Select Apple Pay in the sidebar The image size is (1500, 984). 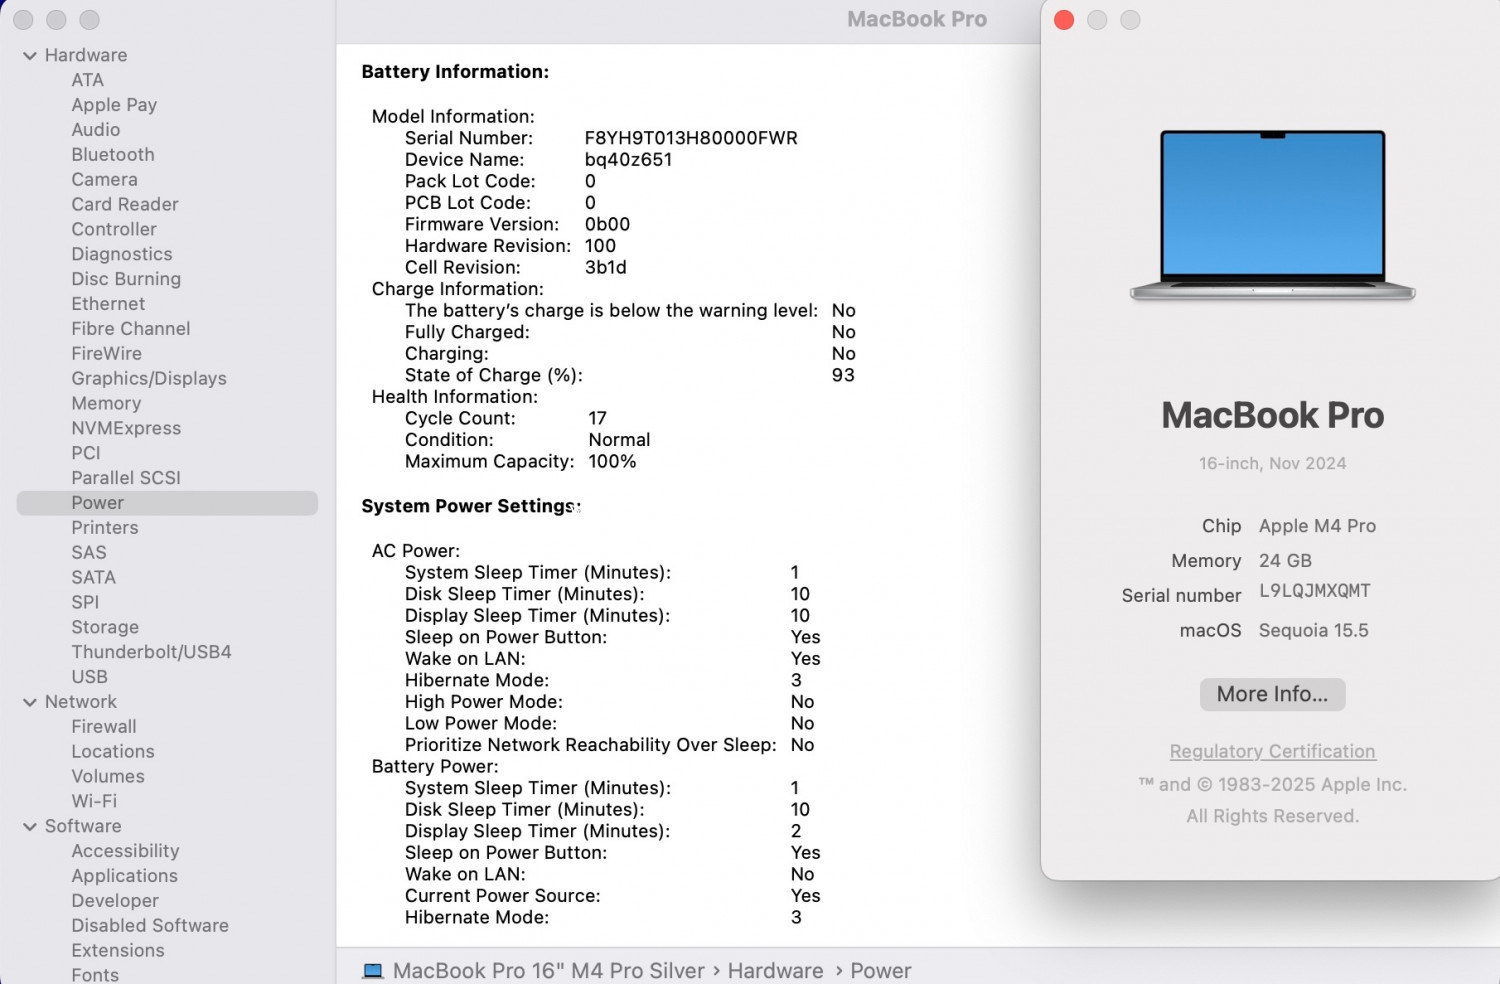tap(114, 105)
